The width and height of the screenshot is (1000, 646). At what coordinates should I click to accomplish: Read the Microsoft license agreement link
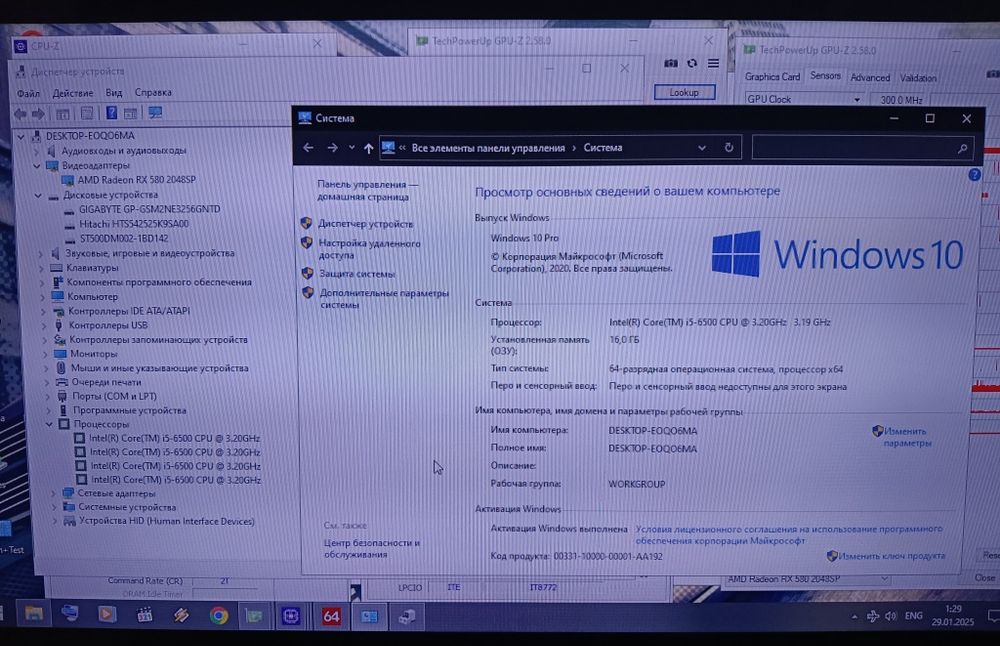(788, 534)
